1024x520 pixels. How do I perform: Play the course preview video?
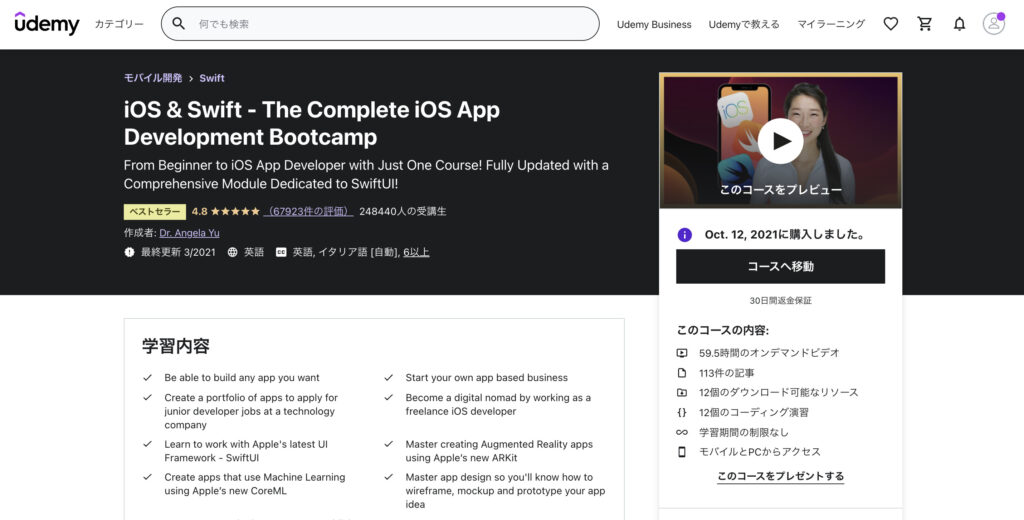tap(780, 141)
